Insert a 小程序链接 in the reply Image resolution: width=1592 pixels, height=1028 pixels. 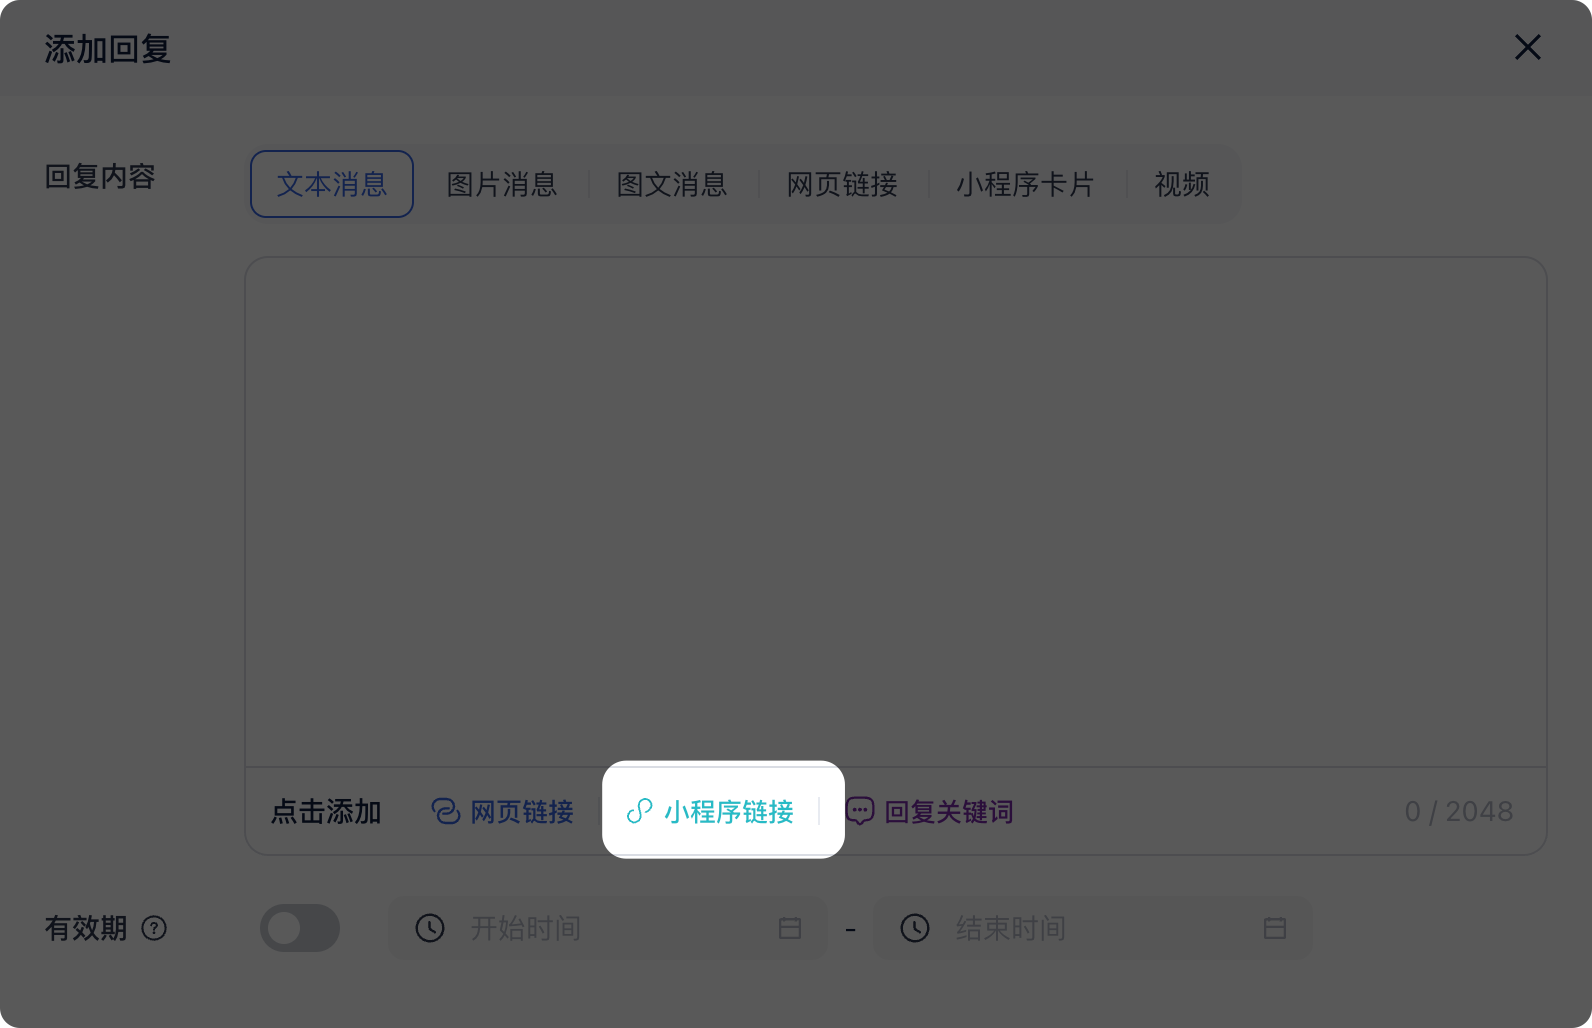coord(710,811)
